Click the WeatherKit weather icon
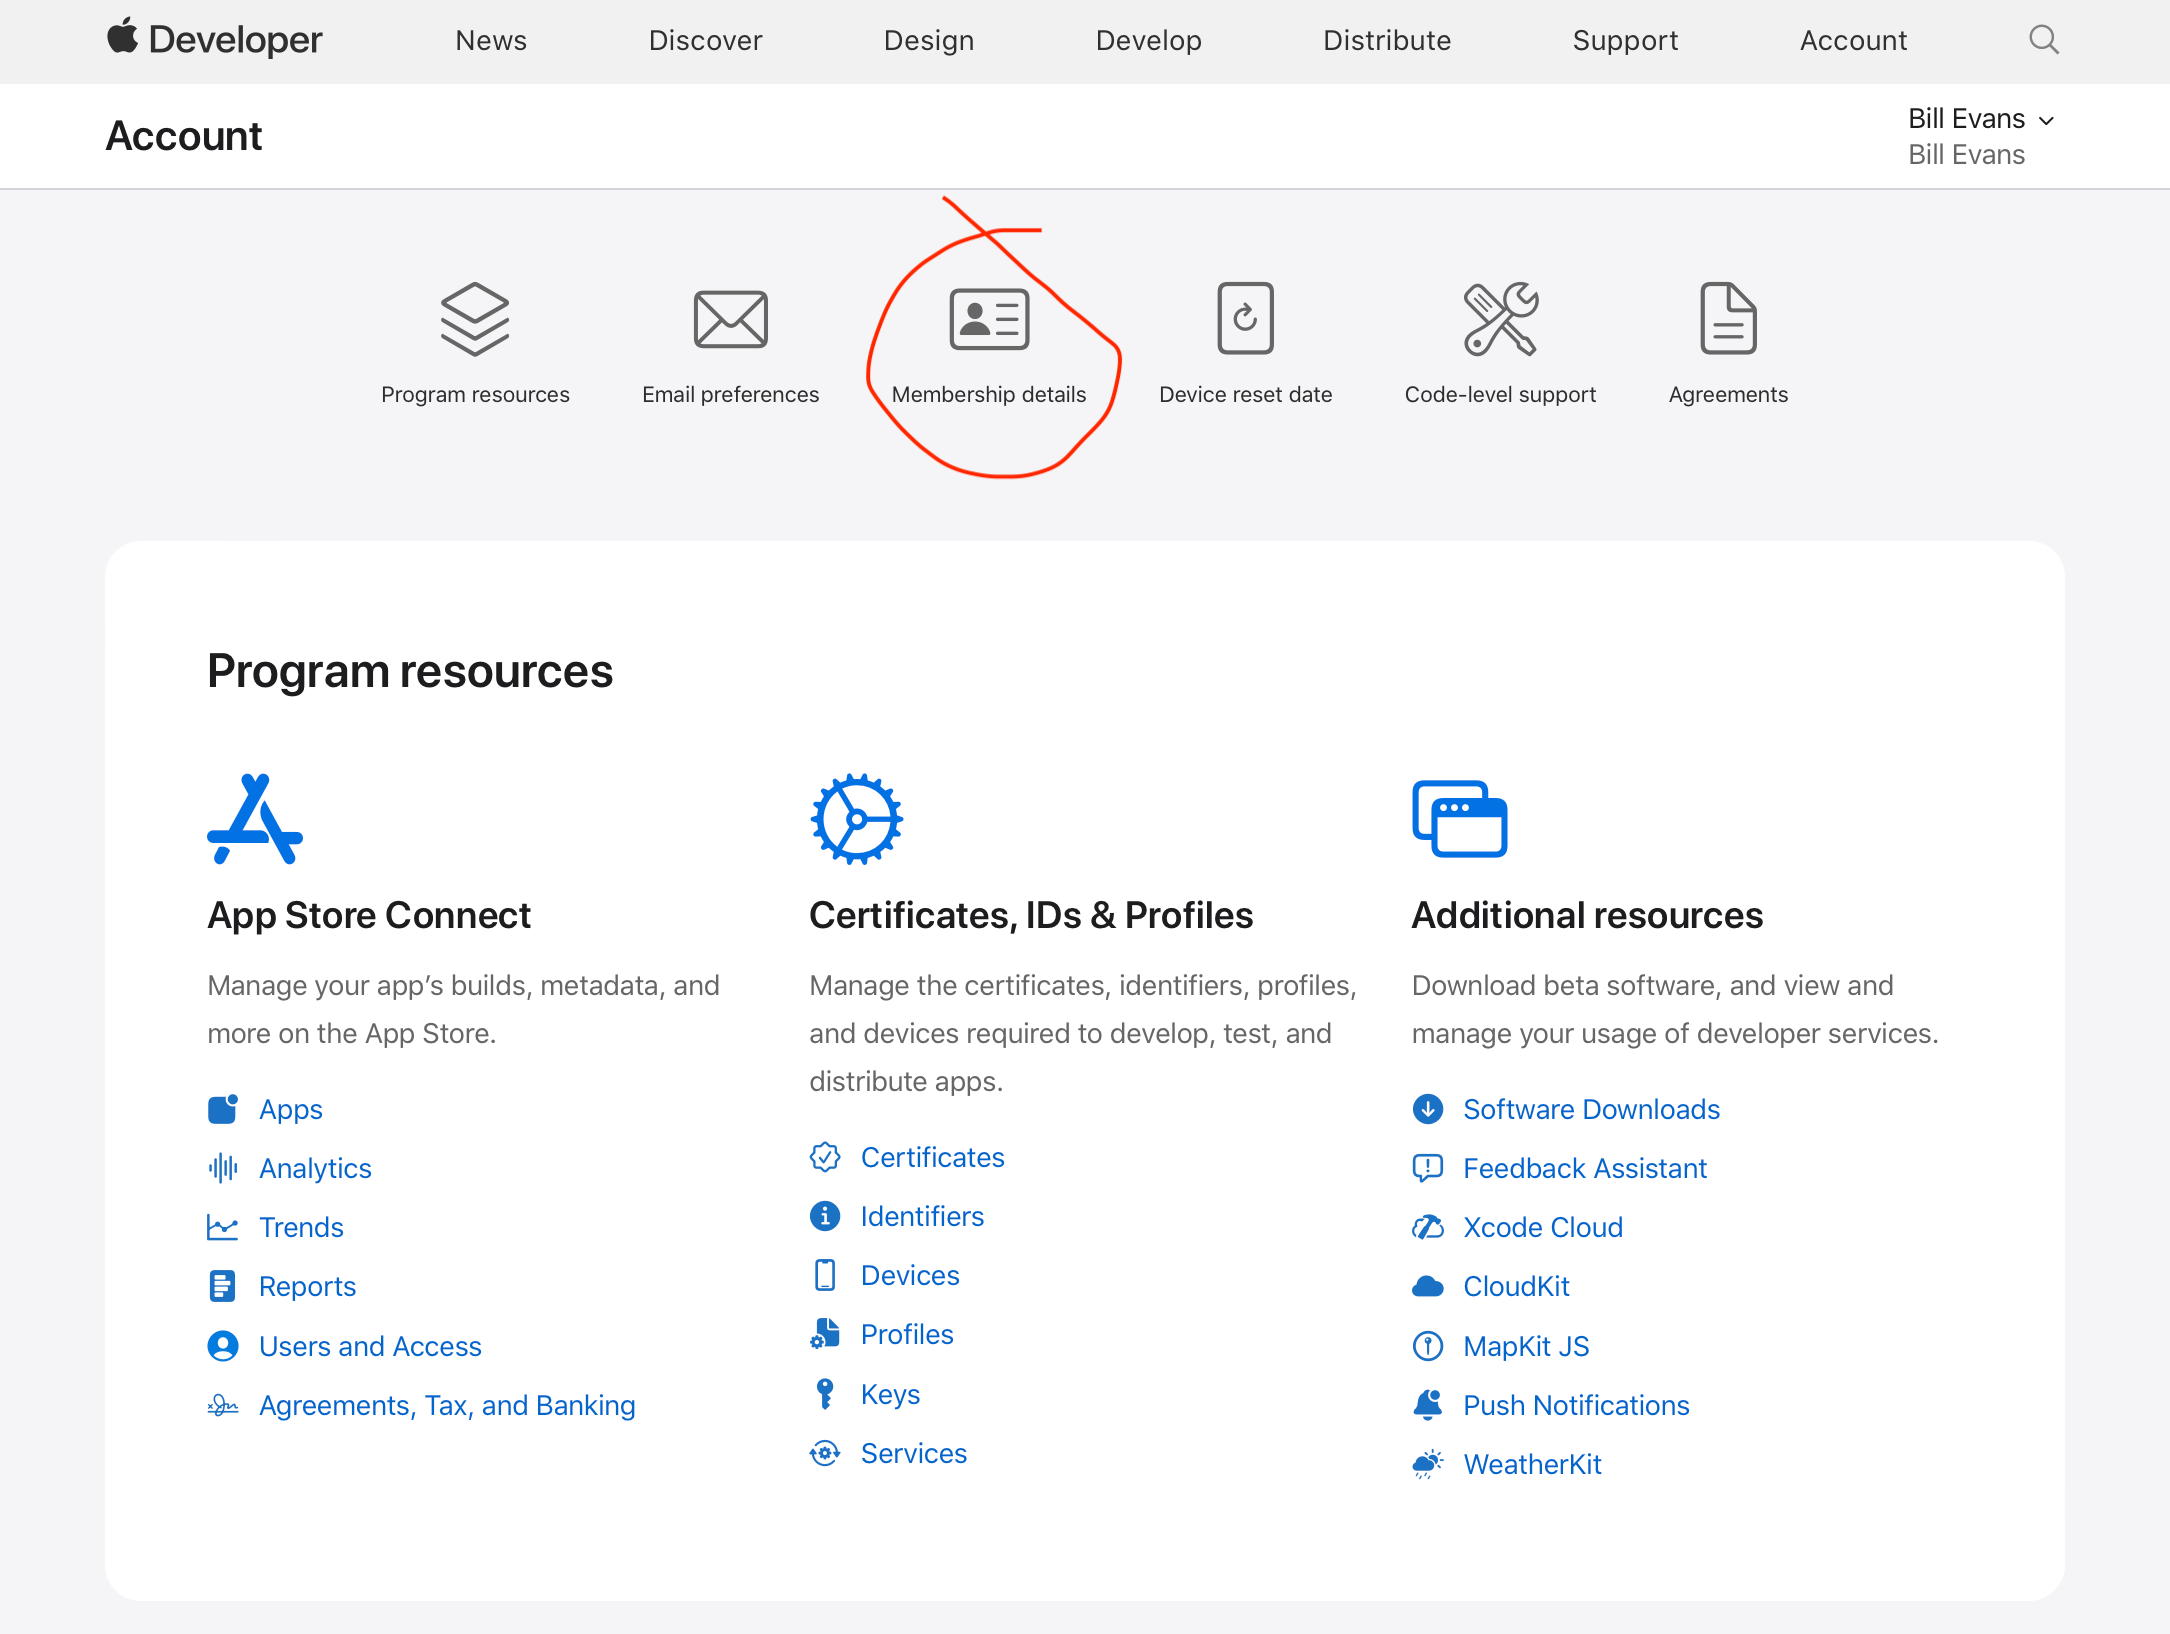This screenshot has height=1634, width=2170. [x=1428, y=1464]
